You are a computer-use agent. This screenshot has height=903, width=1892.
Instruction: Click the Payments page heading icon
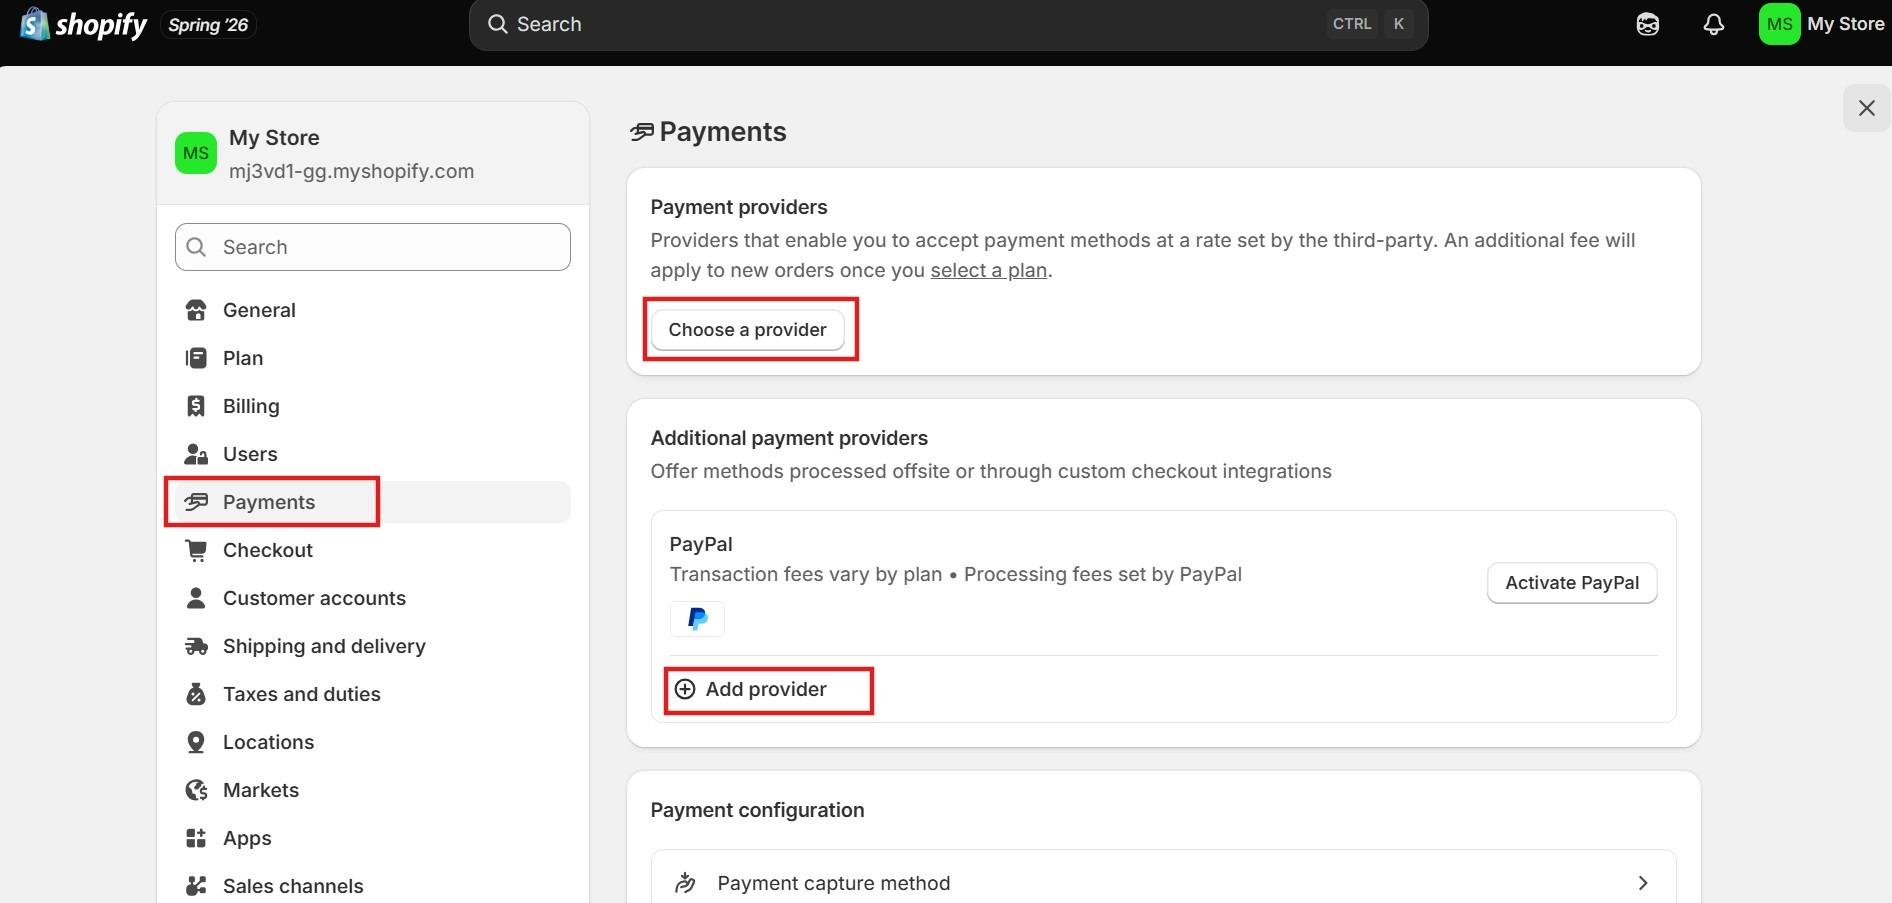click(x=642, y=131)
